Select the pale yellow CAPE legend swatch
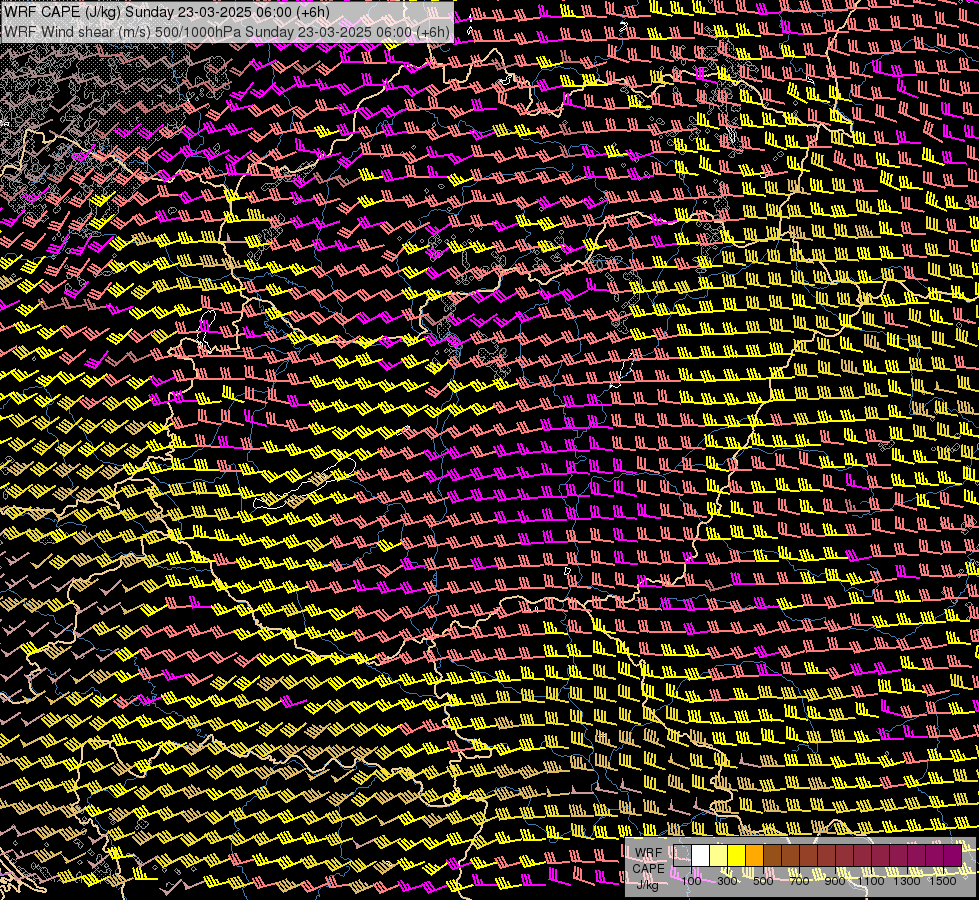The height and width of the screenshot is (900, 979). (719, 856)
